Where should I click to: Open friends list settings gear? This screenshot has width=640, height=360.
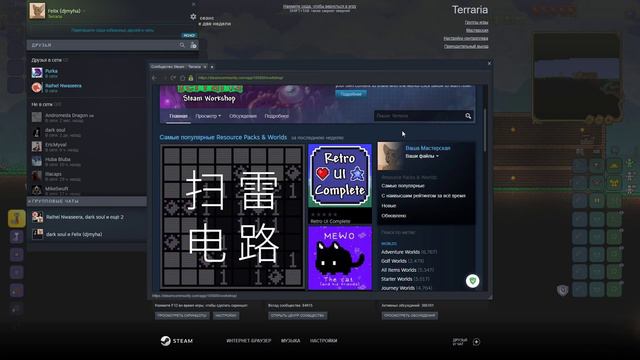pyautogui.click(x=193, y=17)
